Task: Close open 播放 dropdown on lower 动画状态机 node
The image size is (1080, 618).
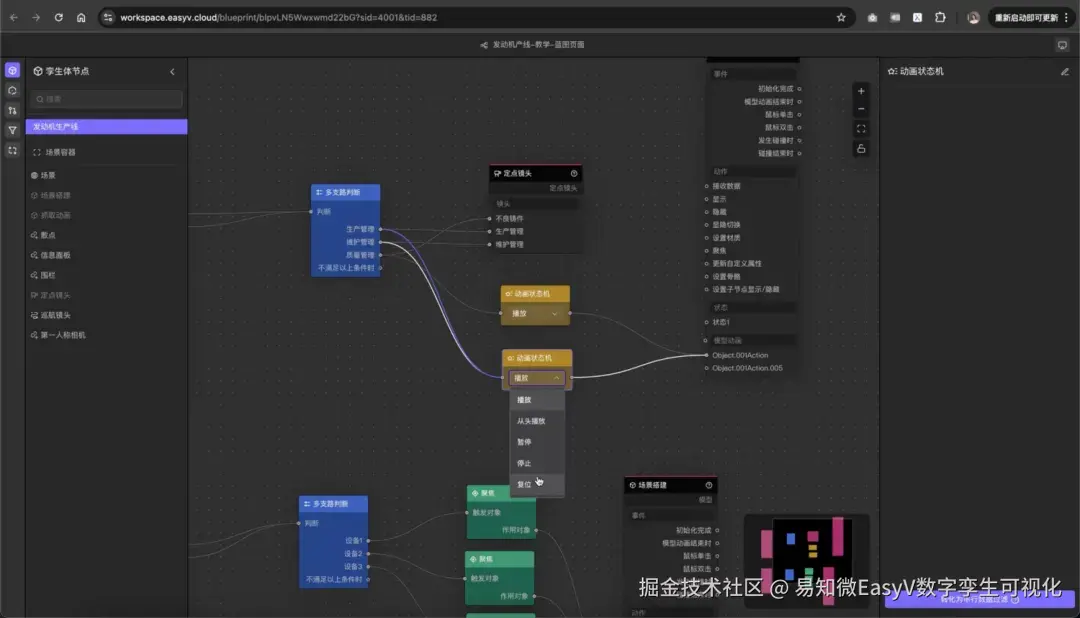Action: coord(537,378)
